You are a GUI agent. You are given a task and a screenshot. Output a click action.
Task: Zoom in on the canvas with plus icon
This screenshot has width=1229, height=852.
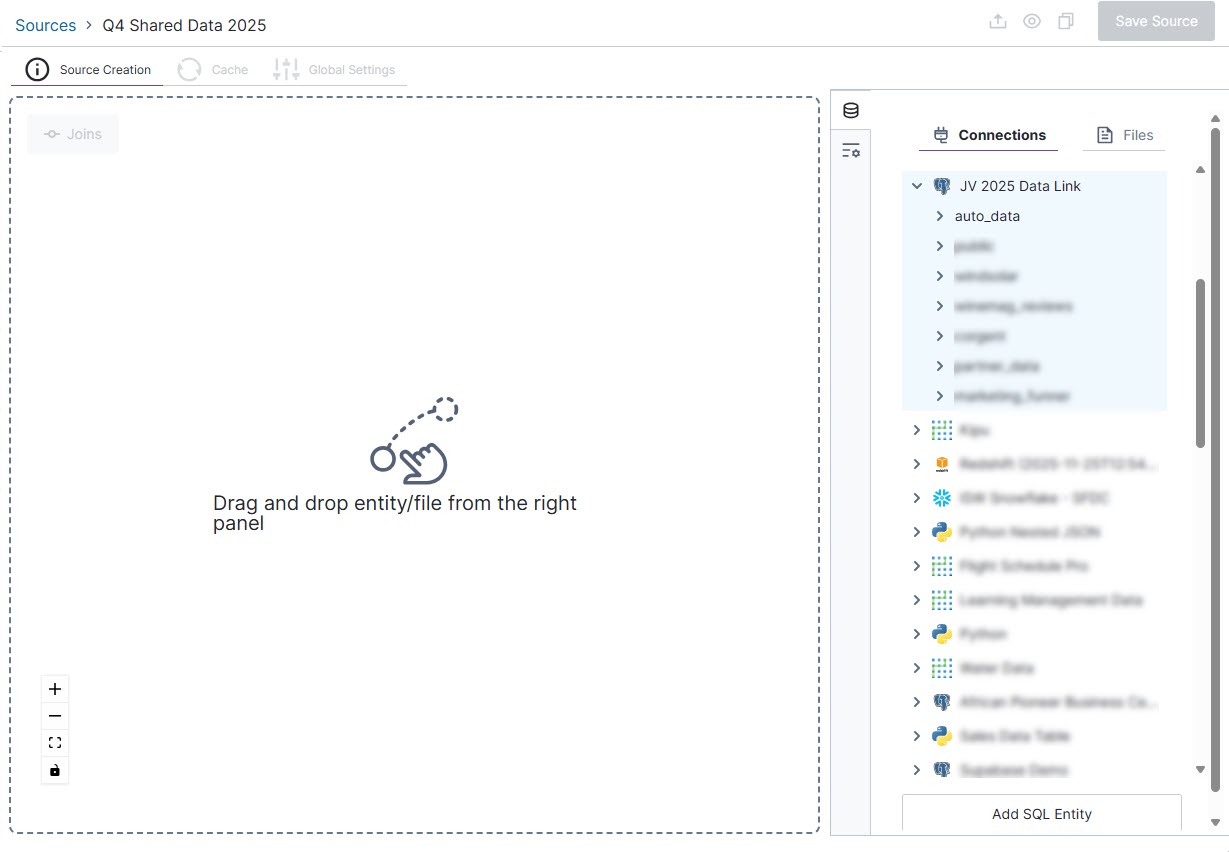[x=55, y=688]
